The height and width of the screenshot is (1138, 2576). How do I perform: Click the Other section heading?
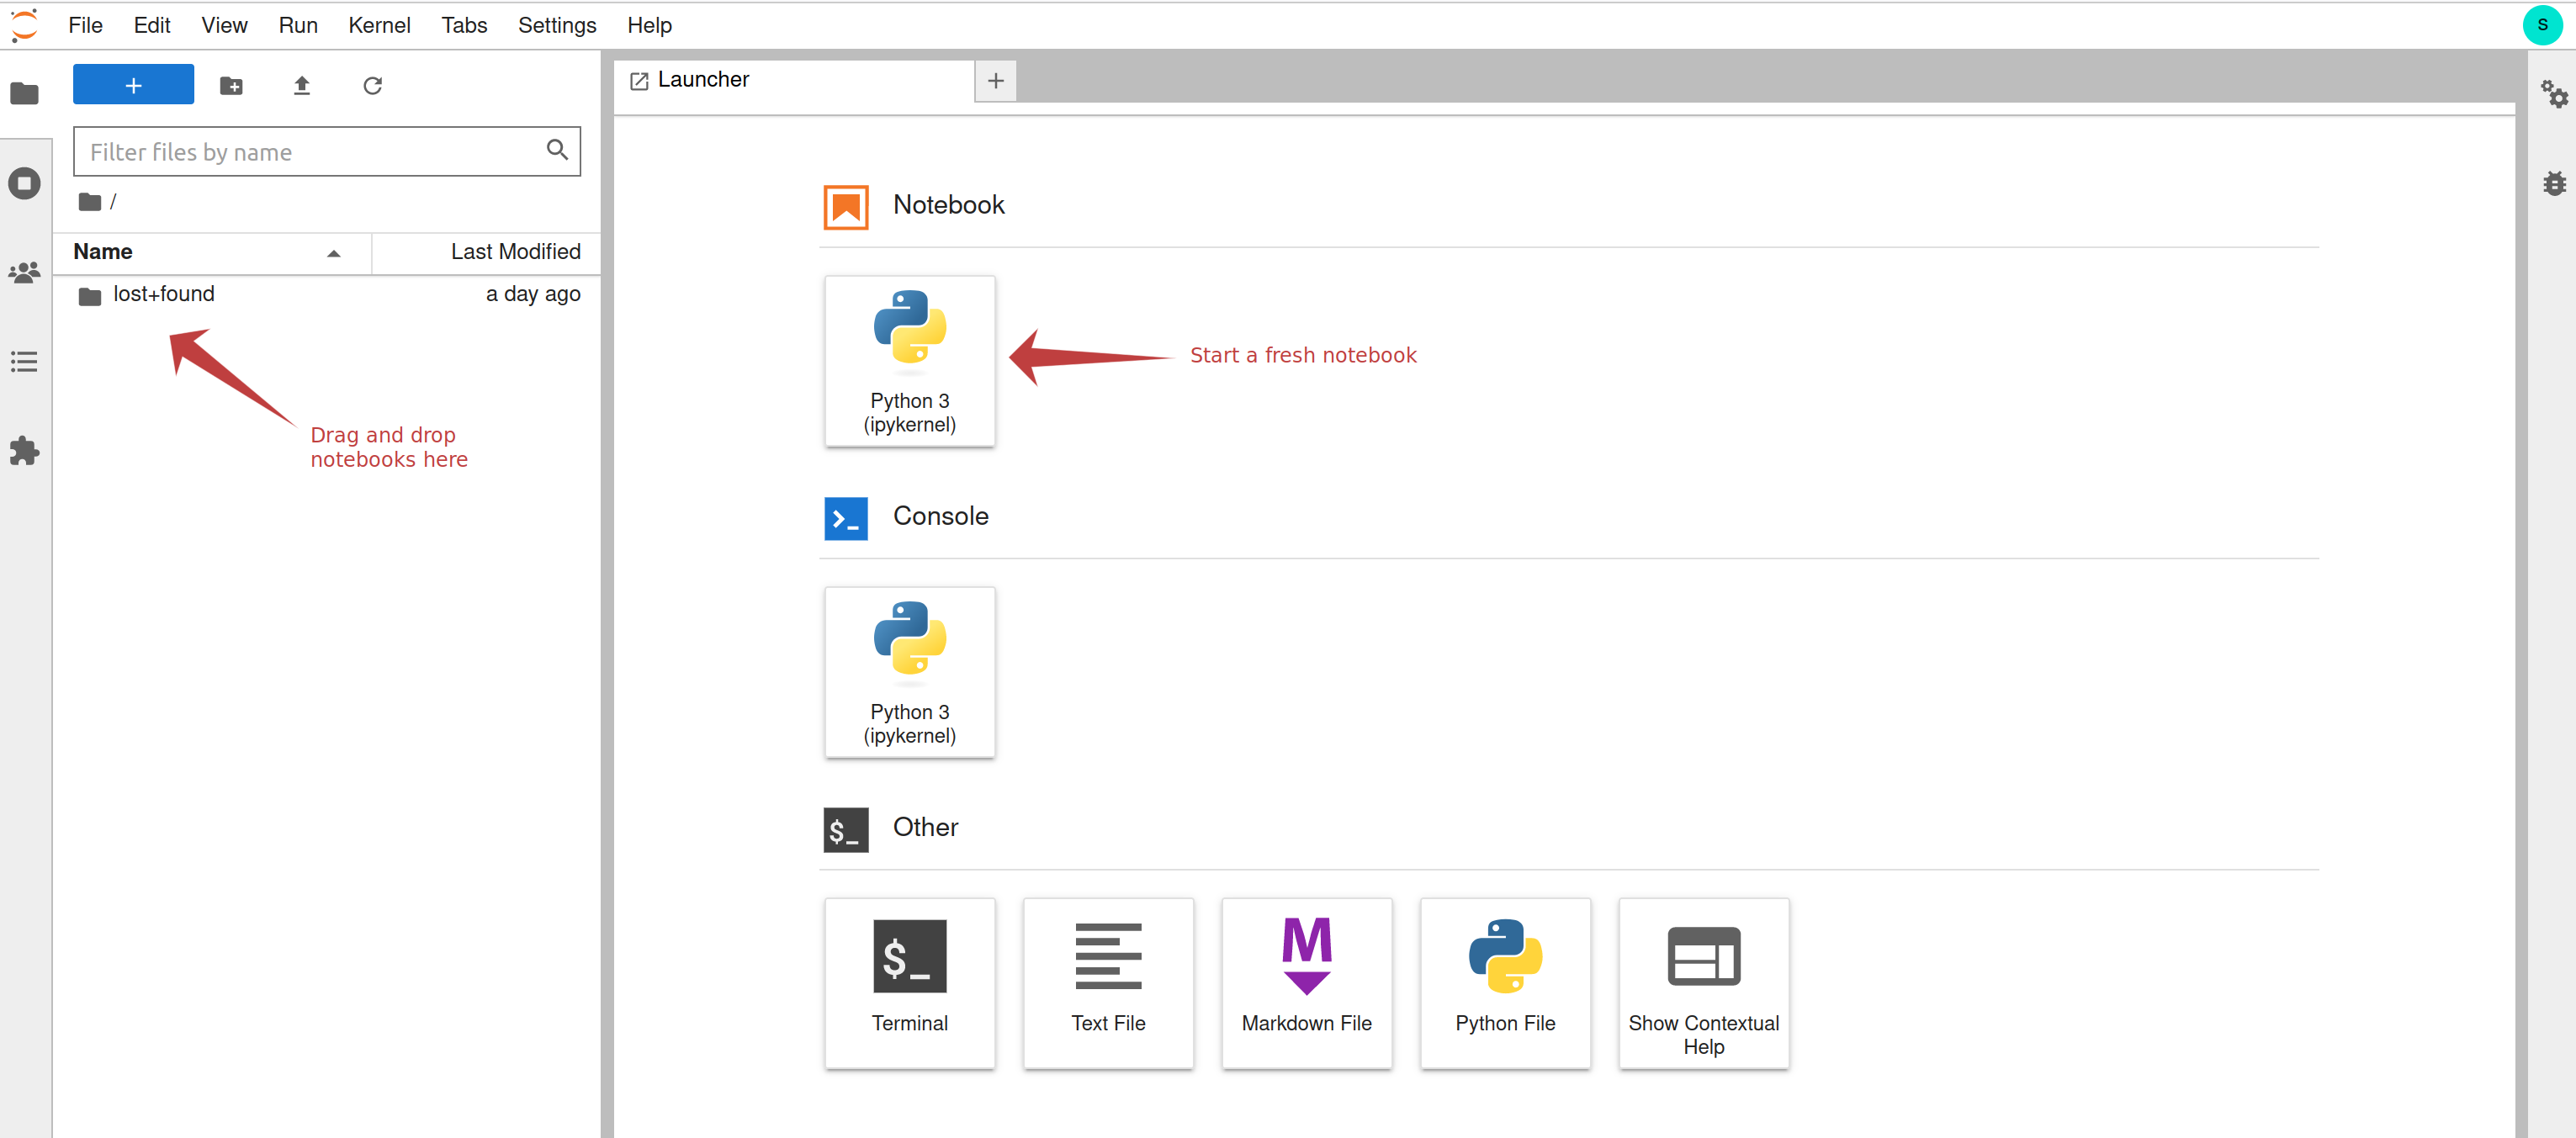point(925,827)
